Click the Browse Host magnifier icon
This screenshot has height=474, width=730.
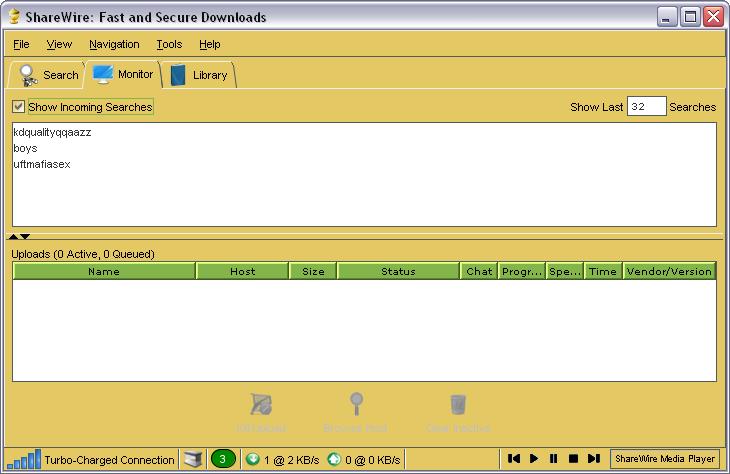click(356, 404)
